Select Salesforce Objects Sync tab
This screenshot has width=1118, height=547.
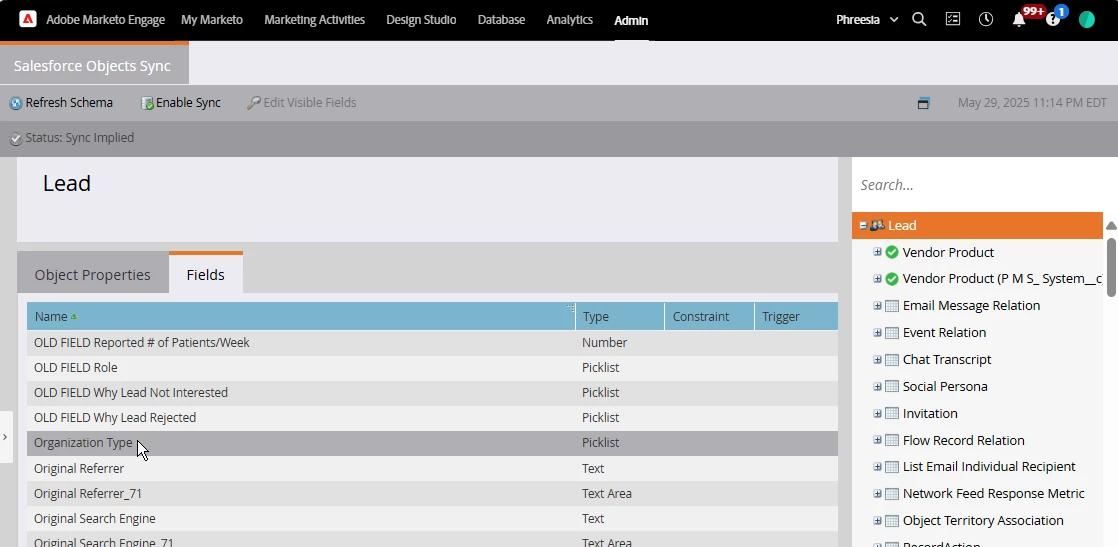(x=94, y=65)
